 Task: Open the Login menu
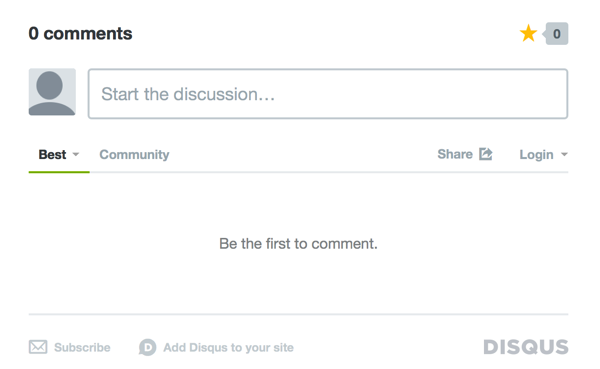536,155
